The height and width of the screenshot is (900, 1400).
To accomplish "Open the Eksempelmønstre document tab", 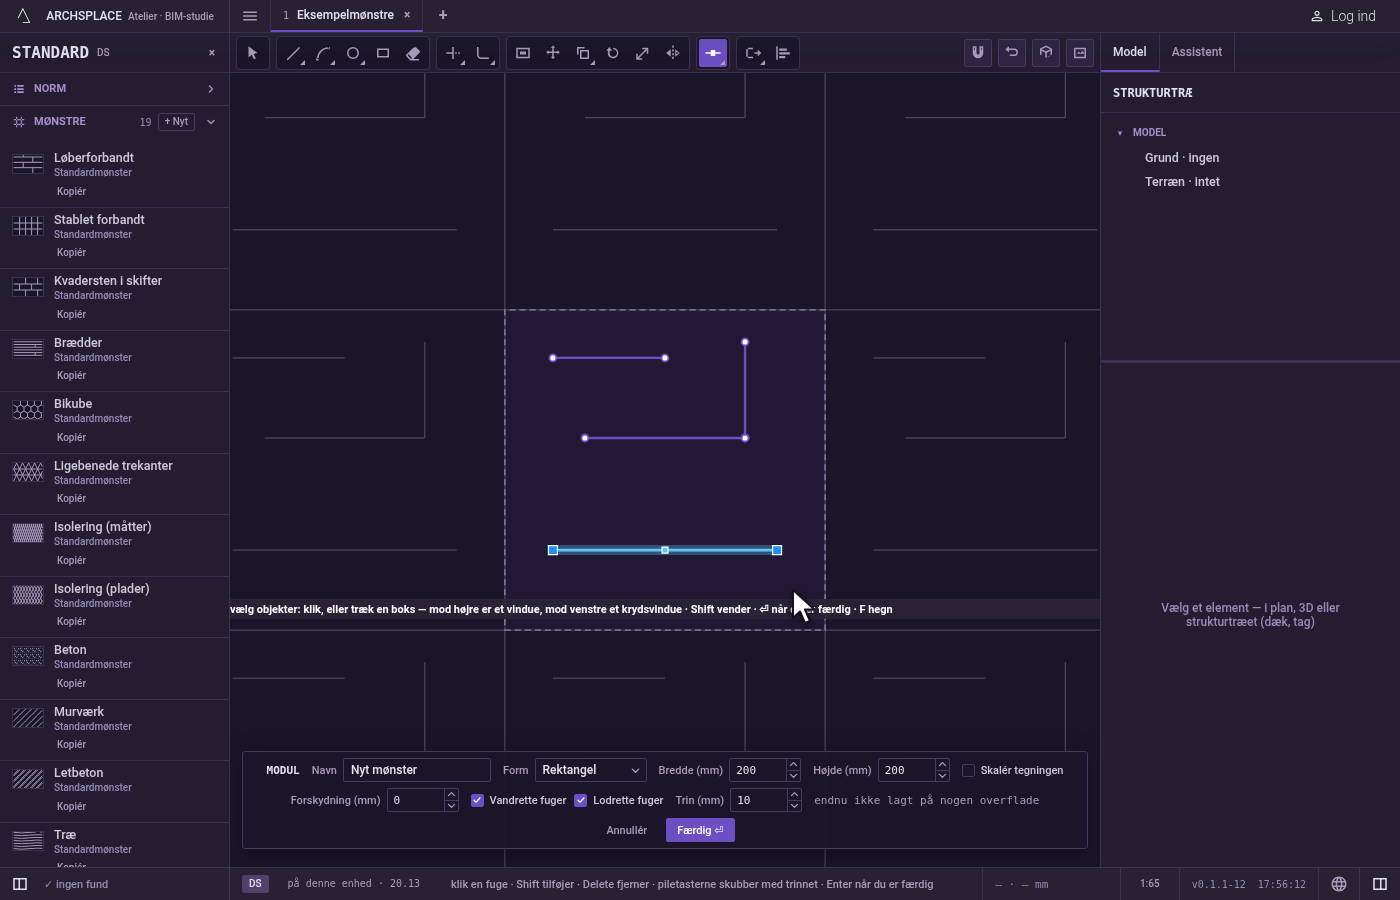I will point(345,15).
